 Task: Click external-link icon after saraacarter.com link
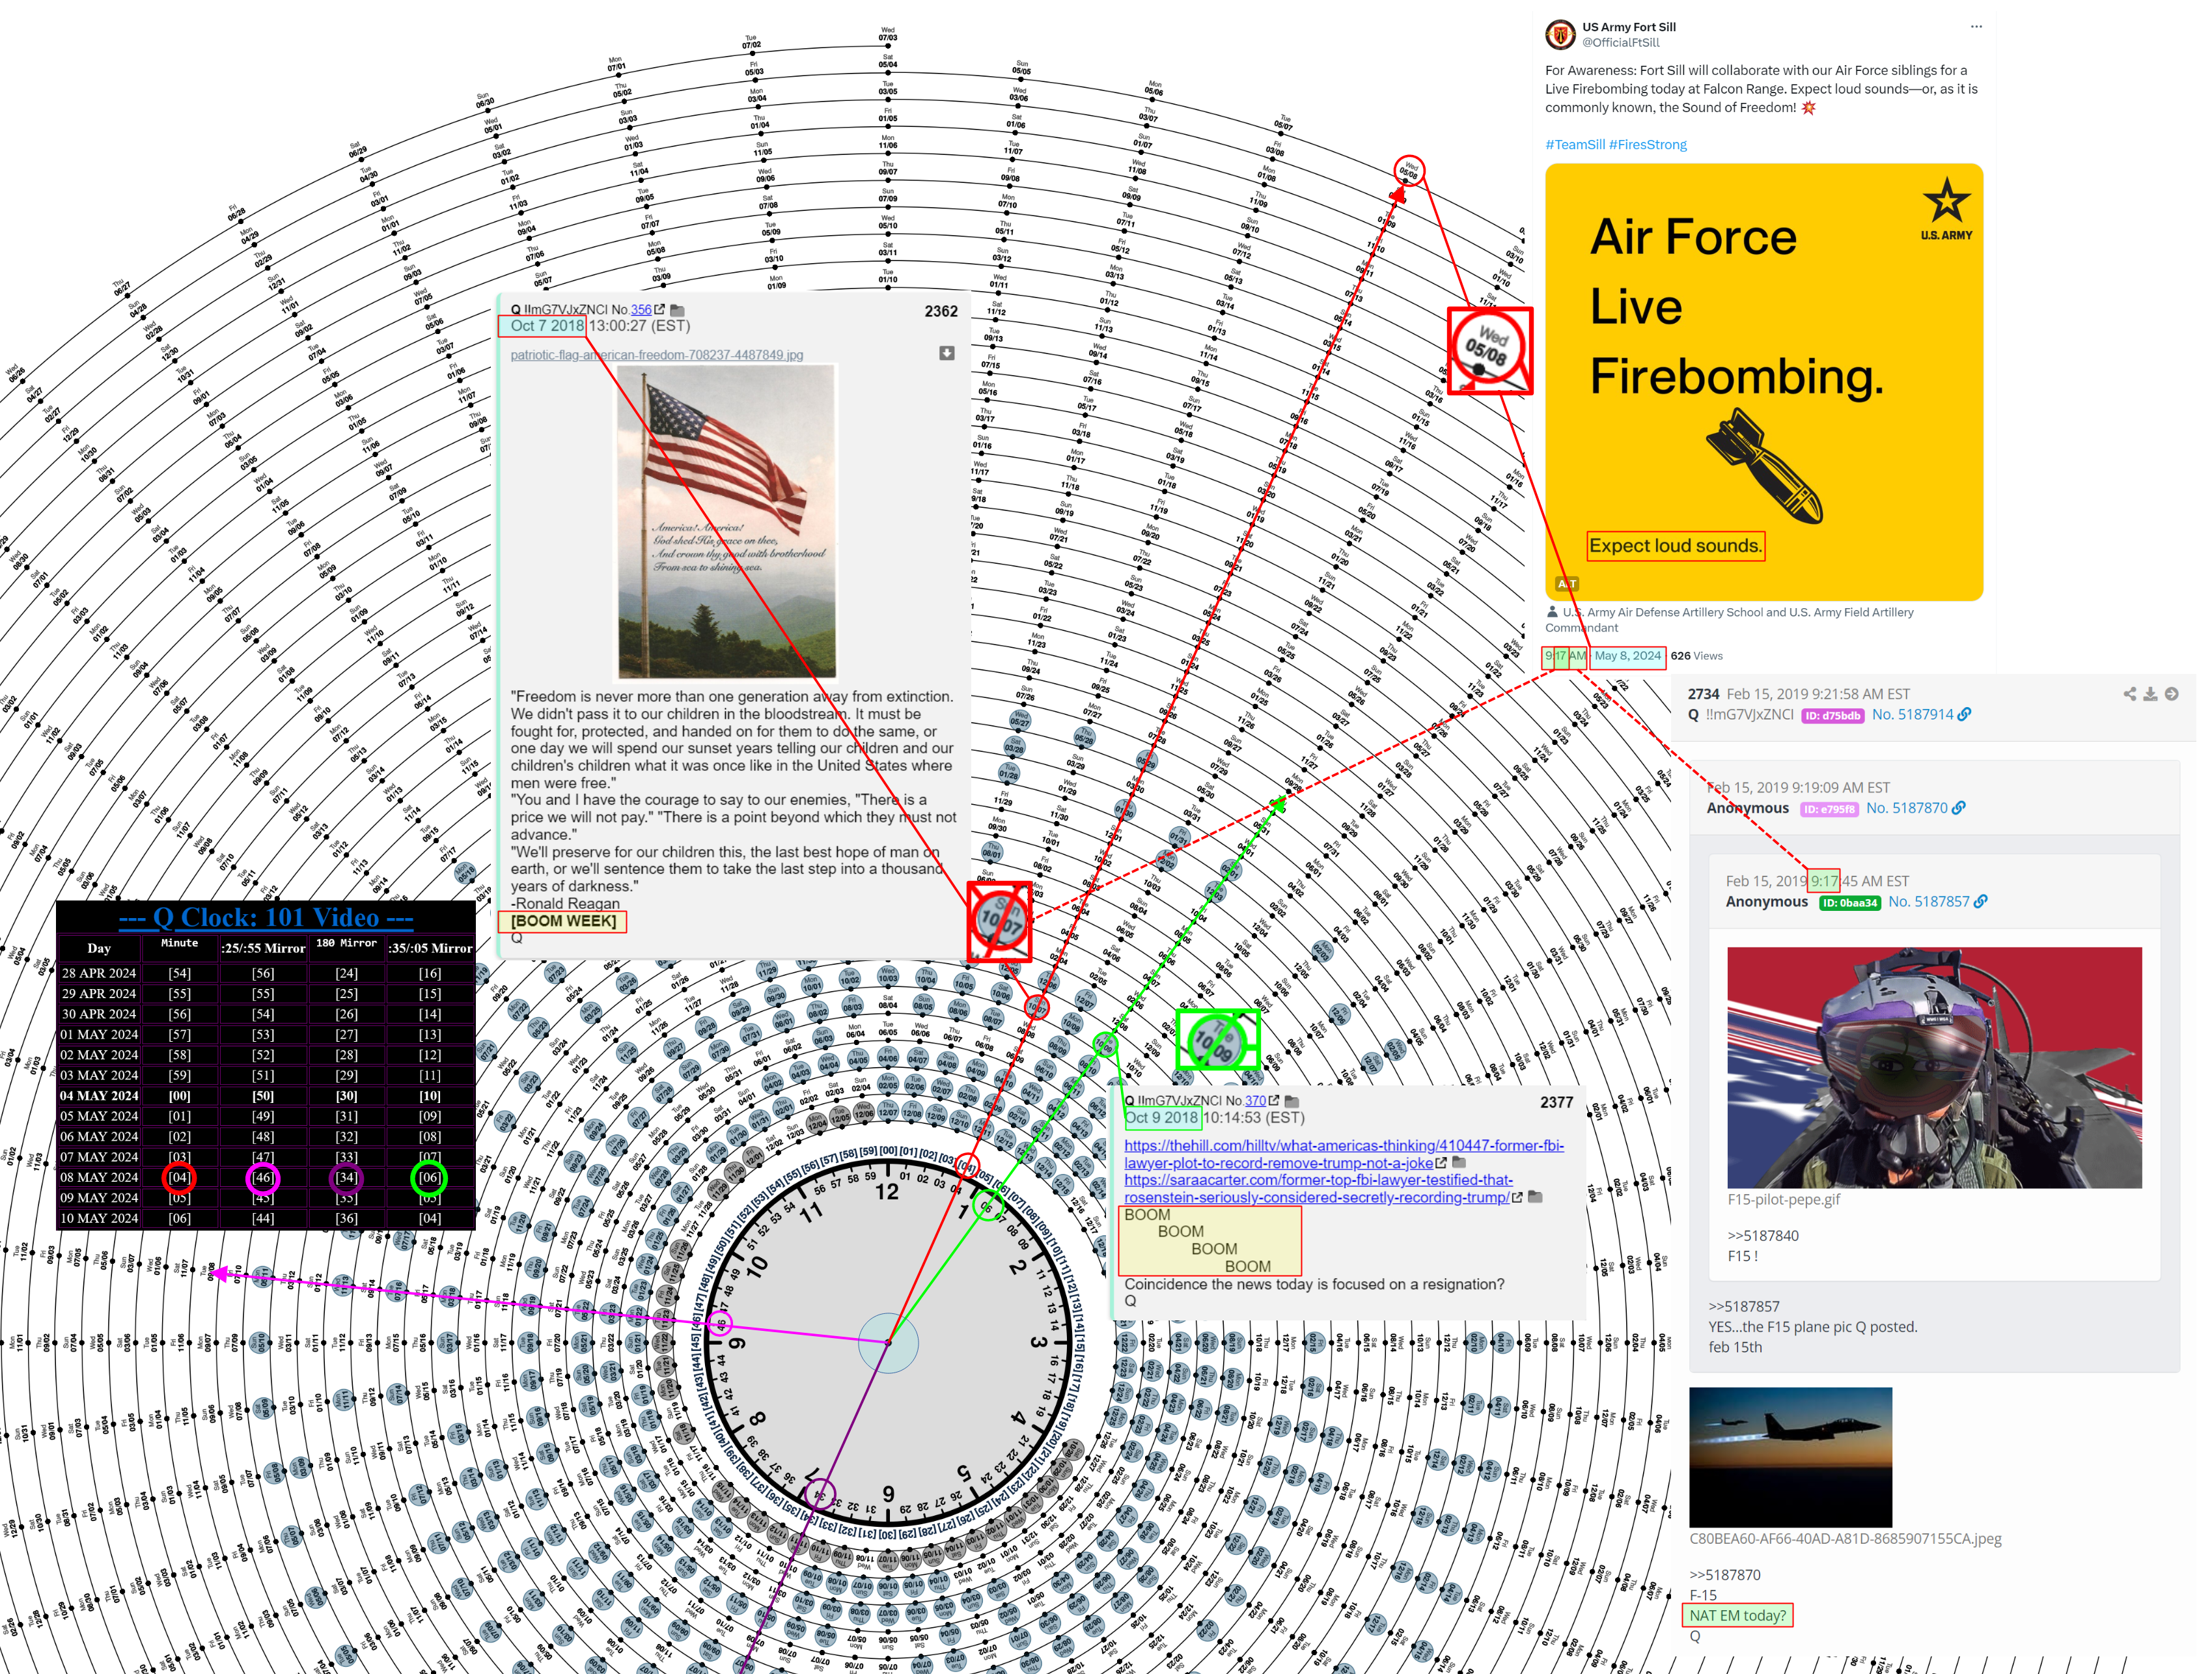(x=1518, y=1197)
